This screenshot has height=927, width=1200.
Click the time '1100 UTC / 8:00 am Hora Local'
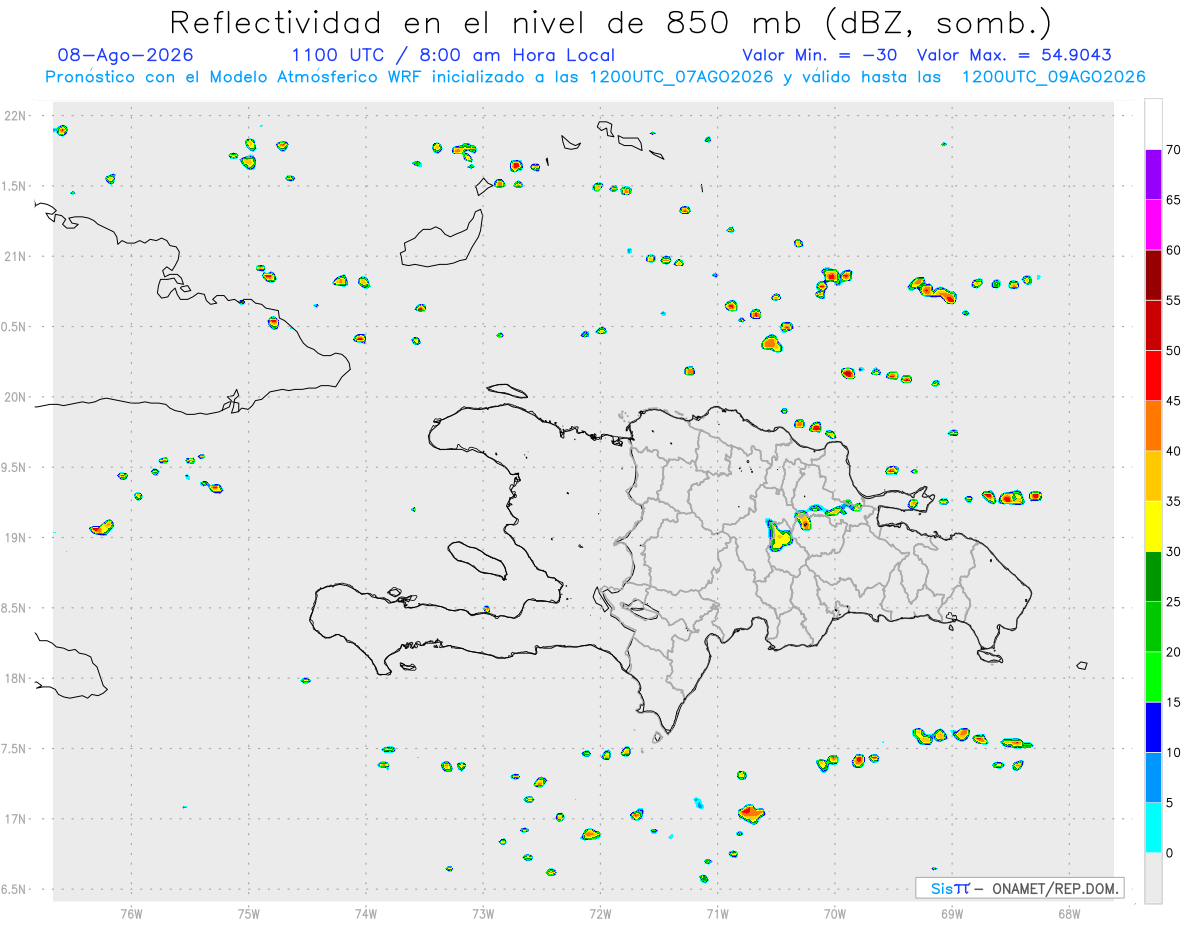(453, 55)
